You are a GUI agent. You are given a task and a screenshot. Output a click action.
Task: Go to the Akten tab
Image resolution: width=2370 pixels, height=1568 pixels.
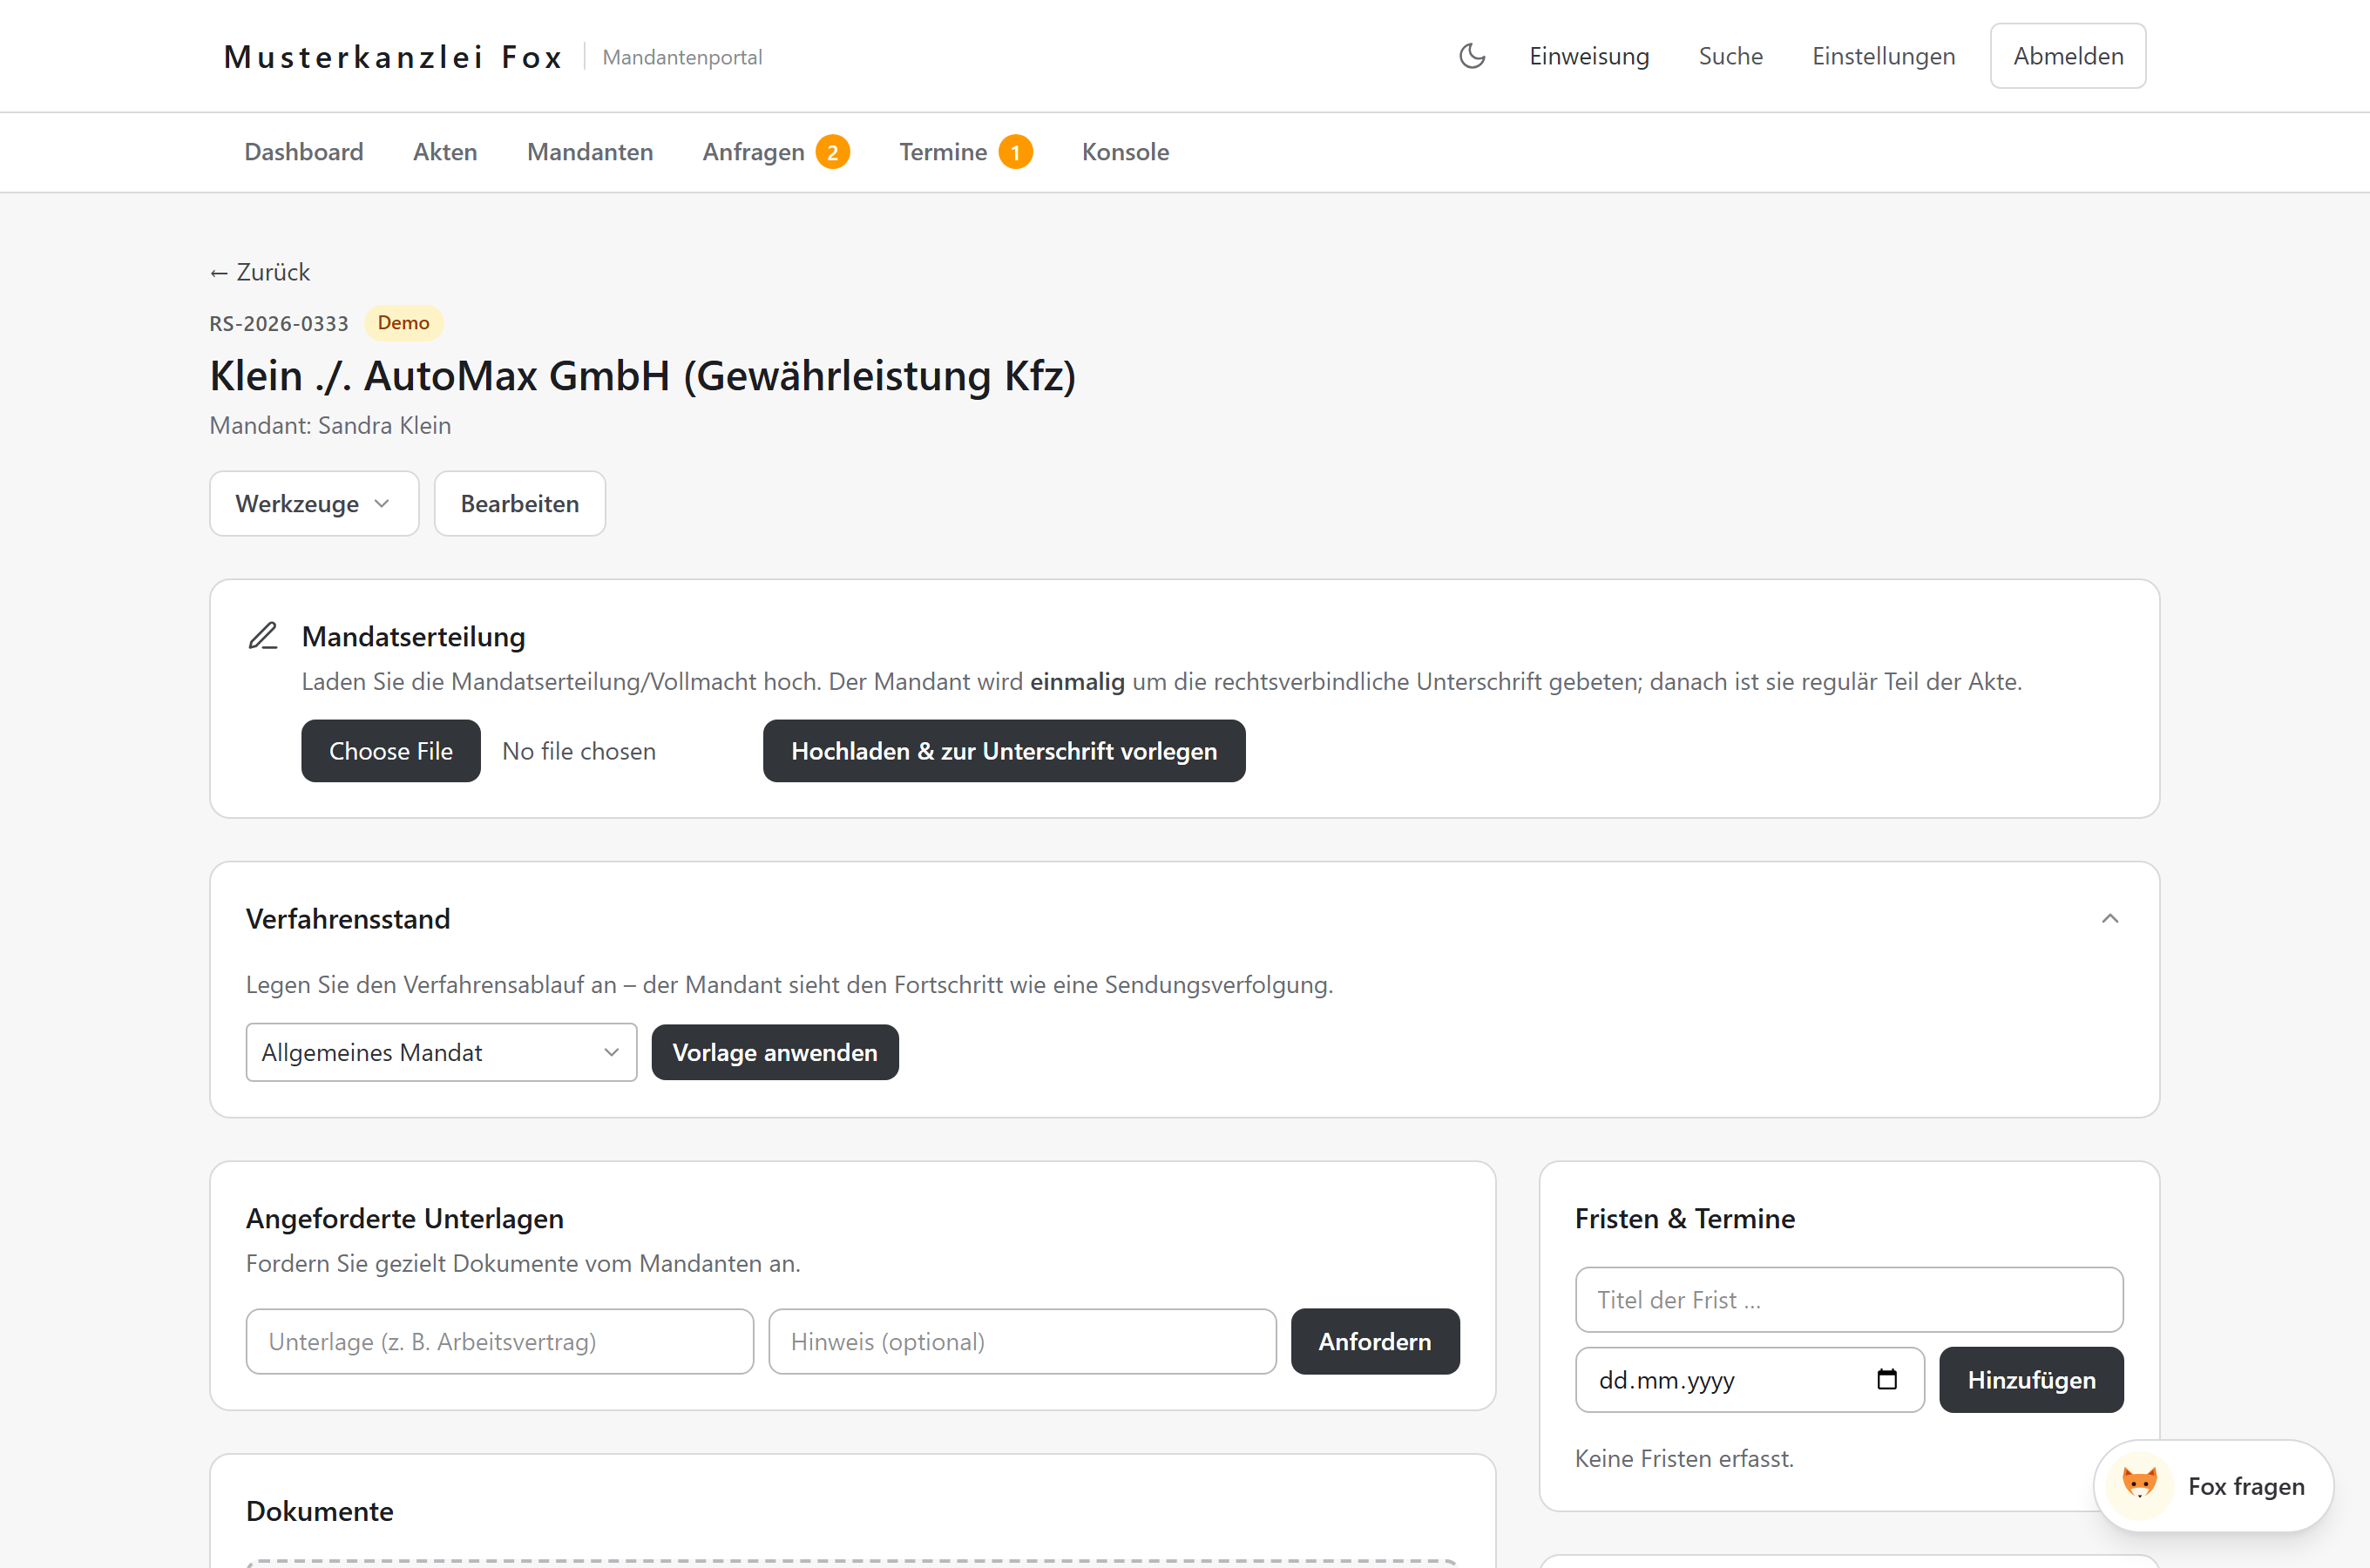click(x=445, y=152)
